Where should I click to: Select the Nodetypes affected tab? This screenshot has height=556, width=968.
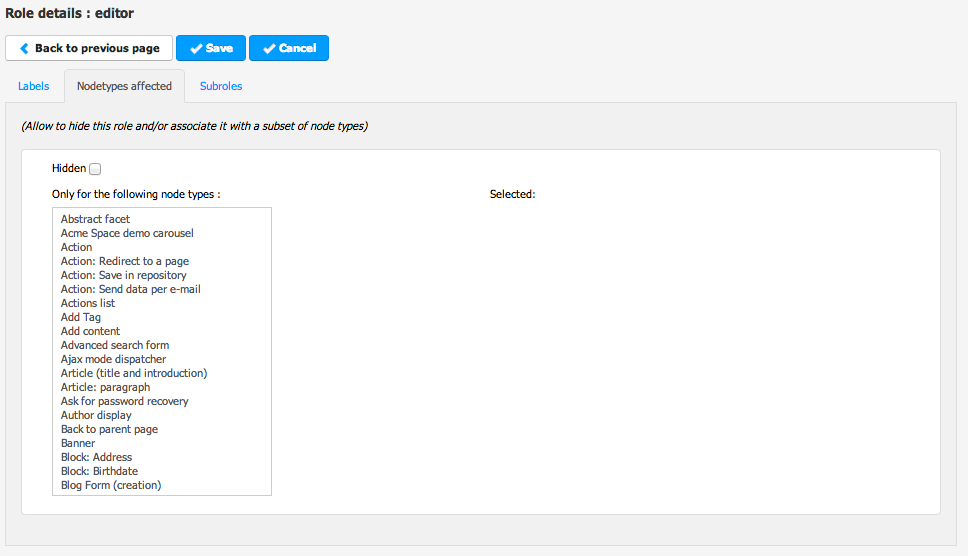click(124, 86)
